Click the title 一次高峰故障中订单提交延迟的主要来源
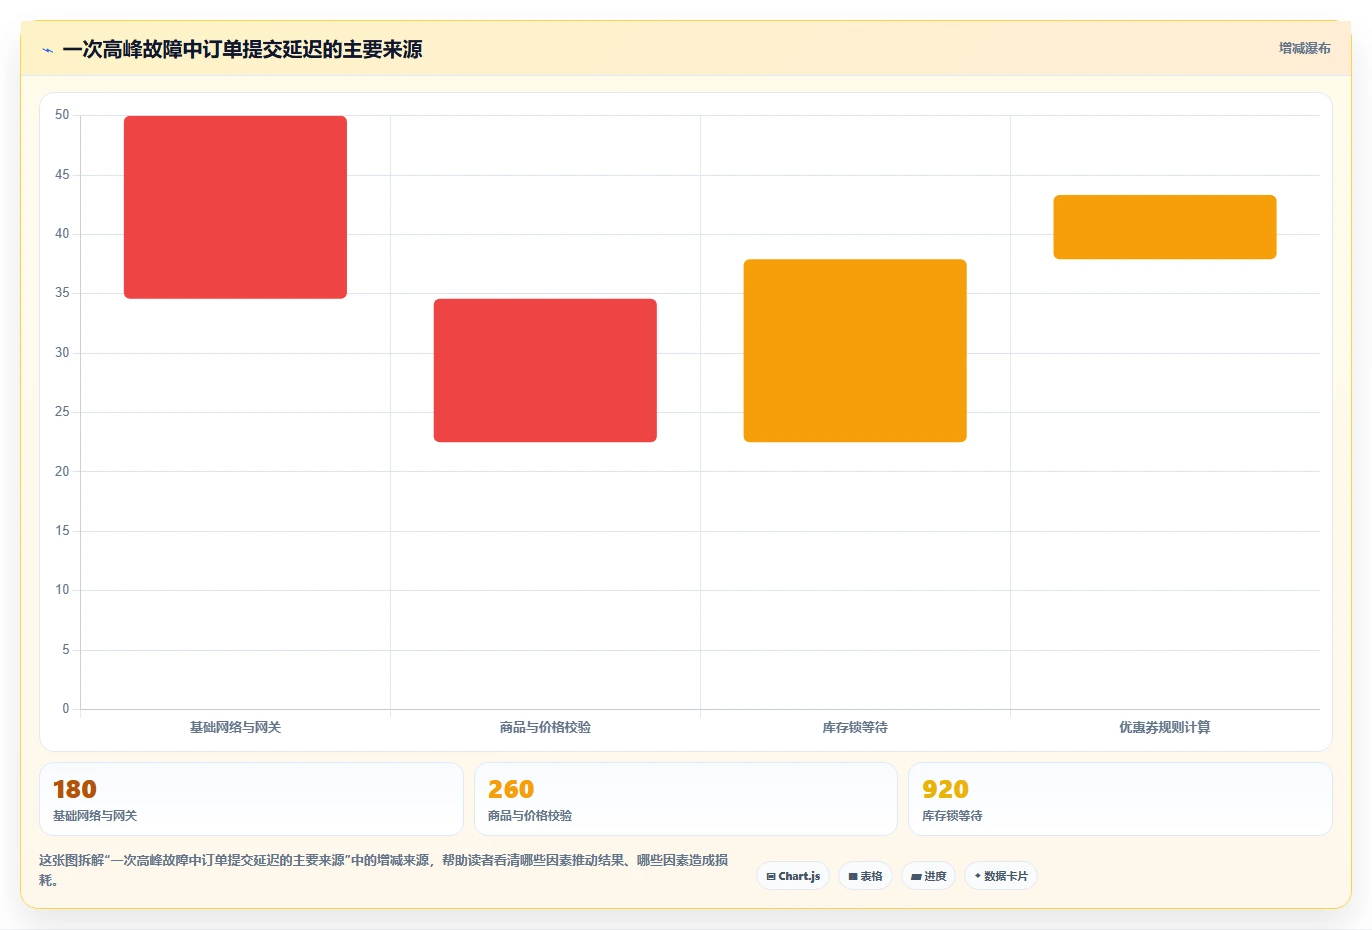Screen dimensions: 1372x930 [x=242, y=49]
